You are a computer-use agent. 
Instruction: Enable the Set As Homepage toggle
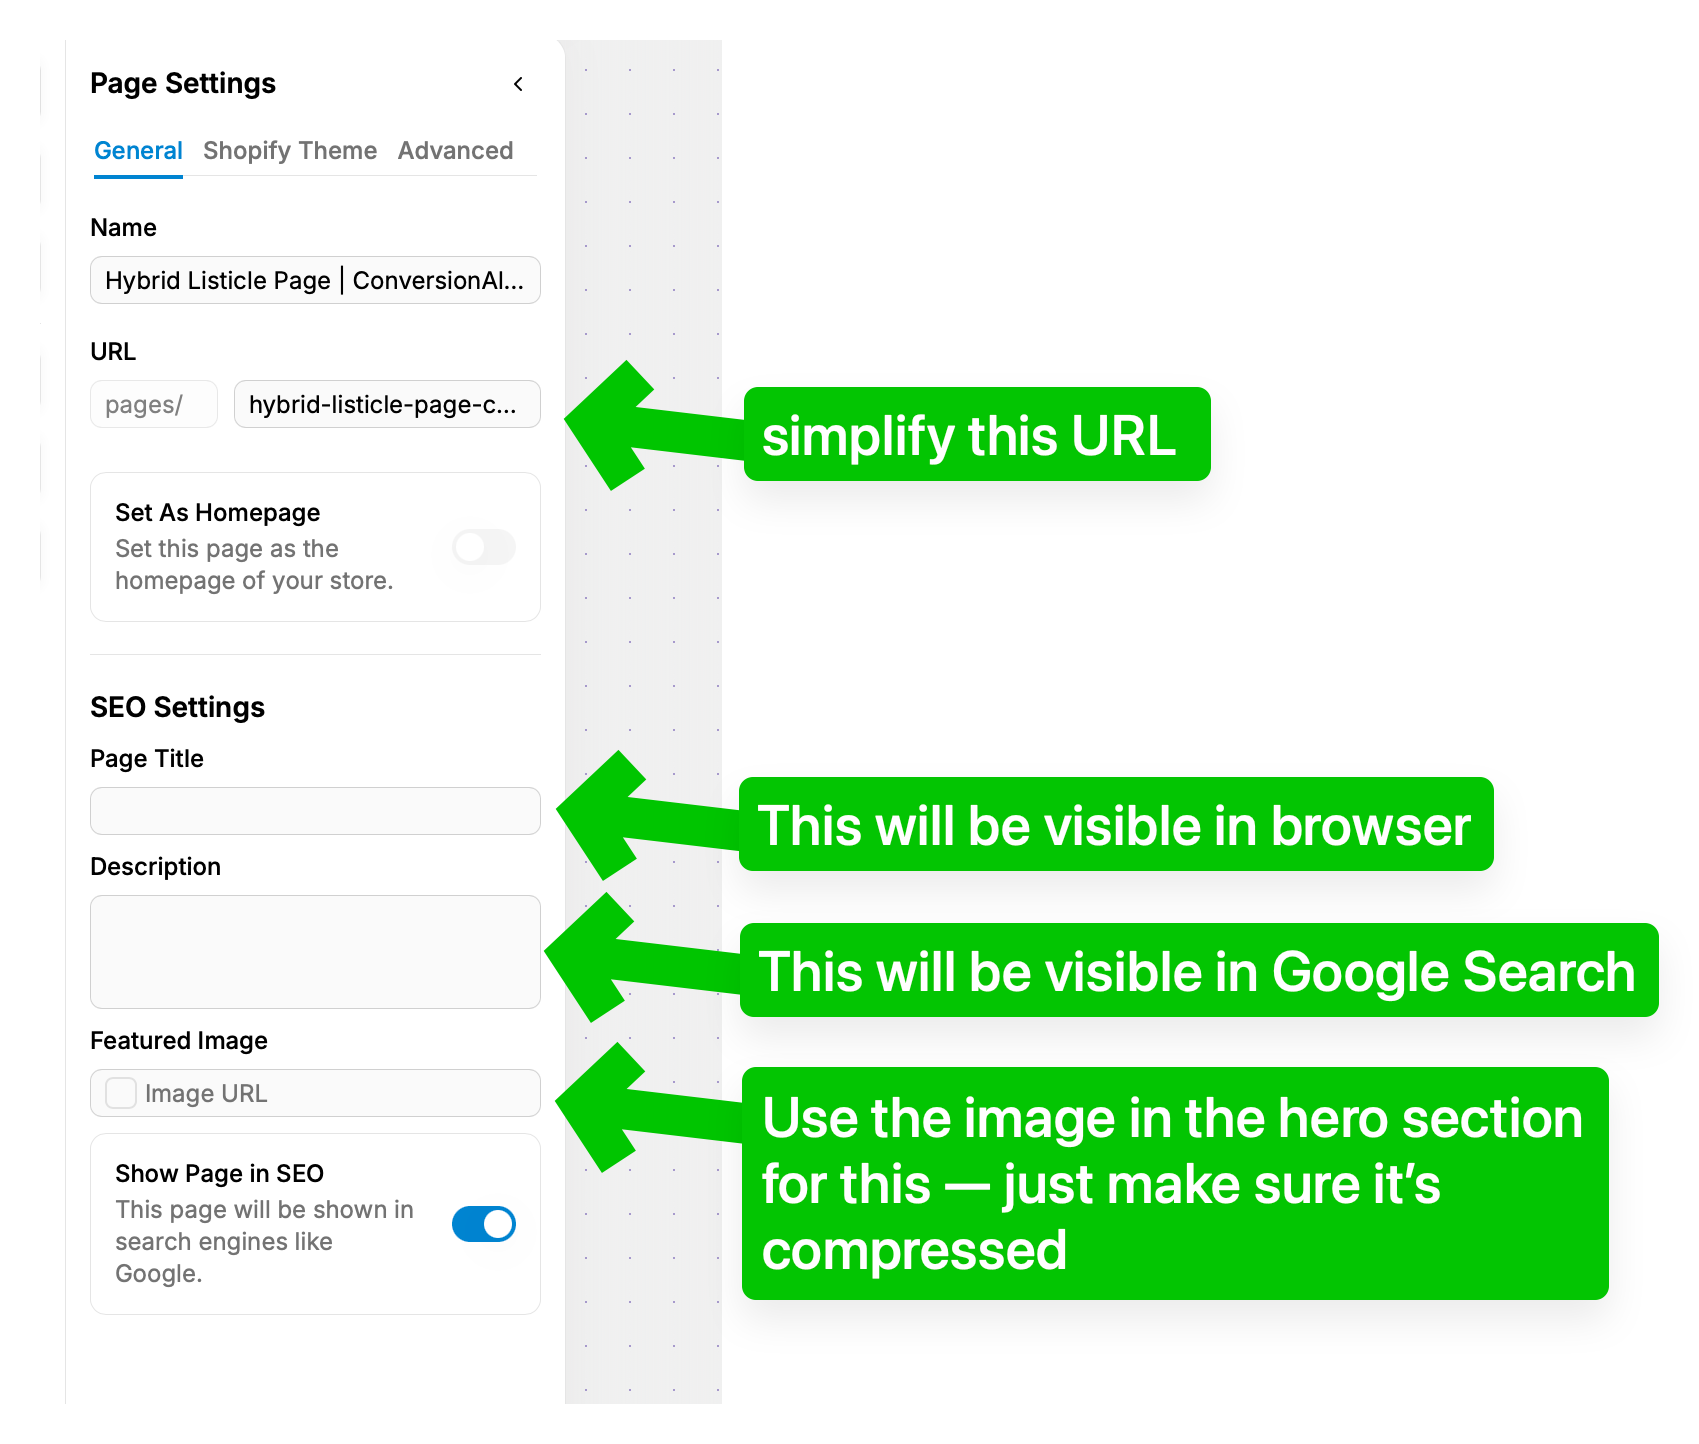click(x=484, y=547)
